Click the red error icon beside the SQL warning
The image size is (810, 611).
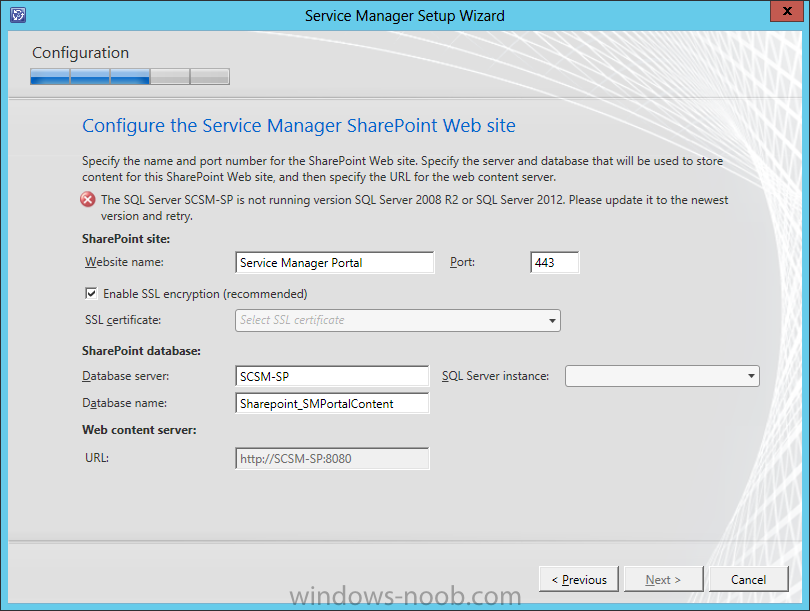(89, 200)
